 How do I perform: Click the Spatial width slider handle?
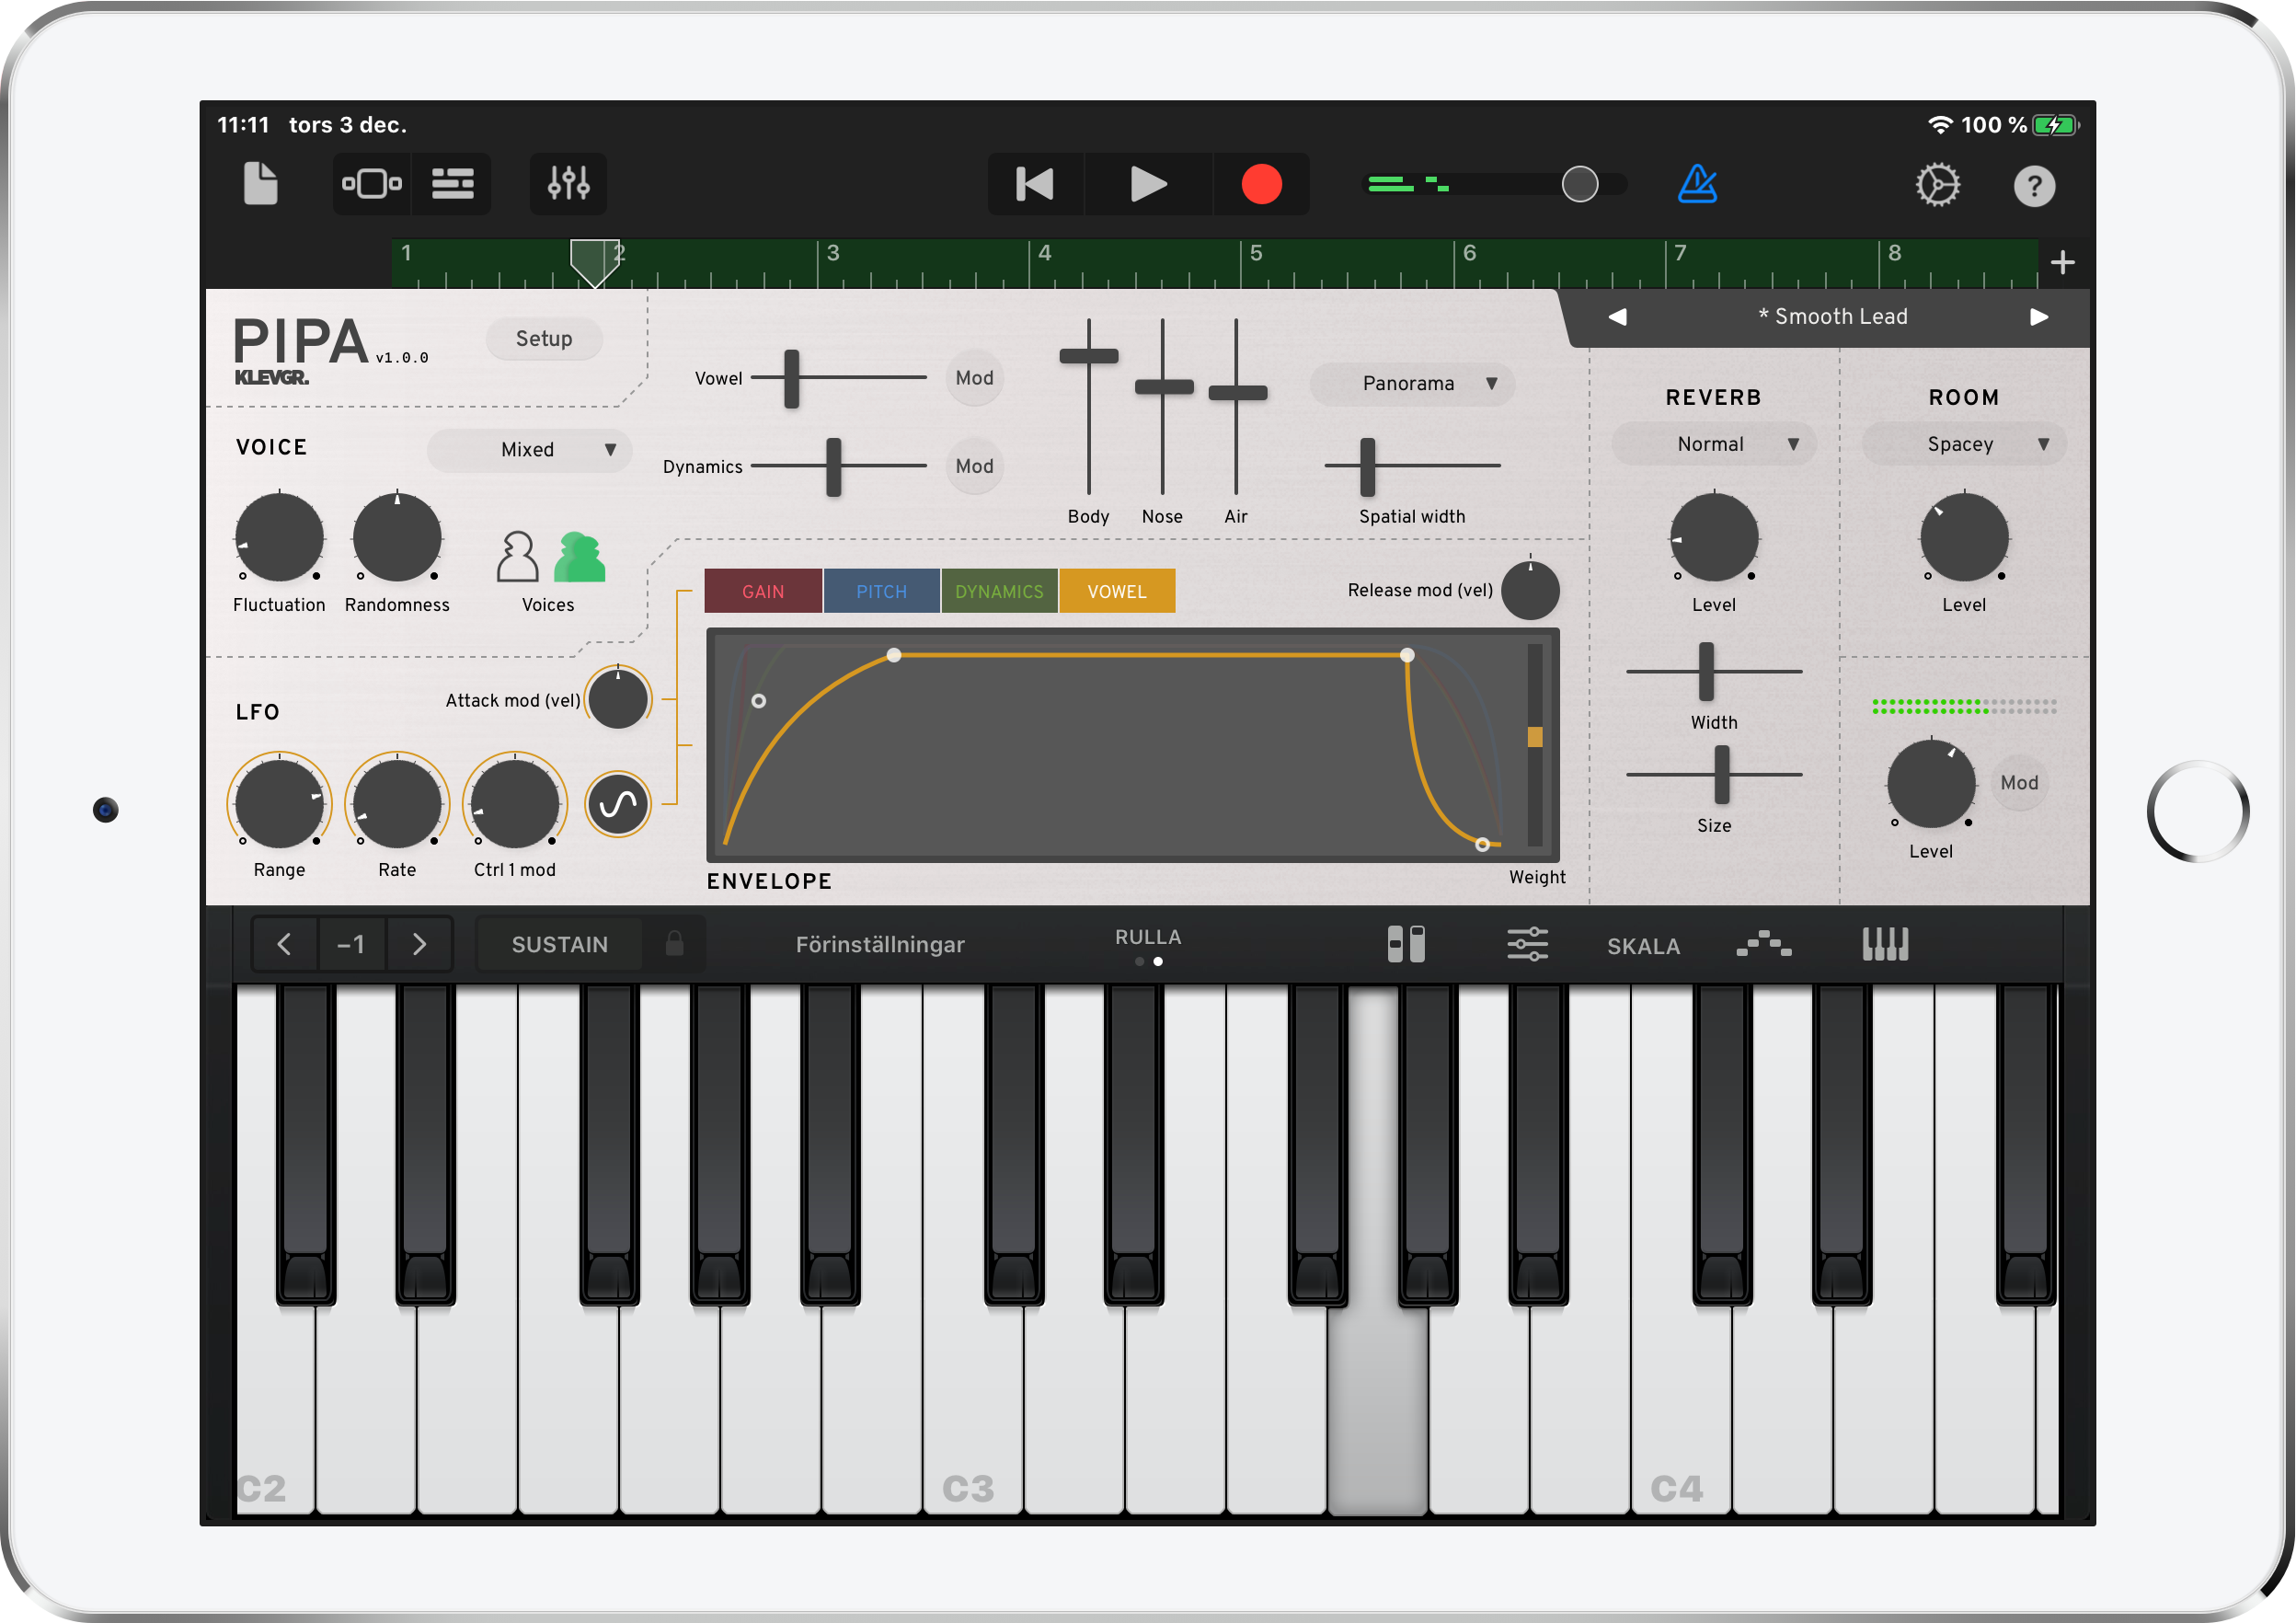(x=1367, y=466)
